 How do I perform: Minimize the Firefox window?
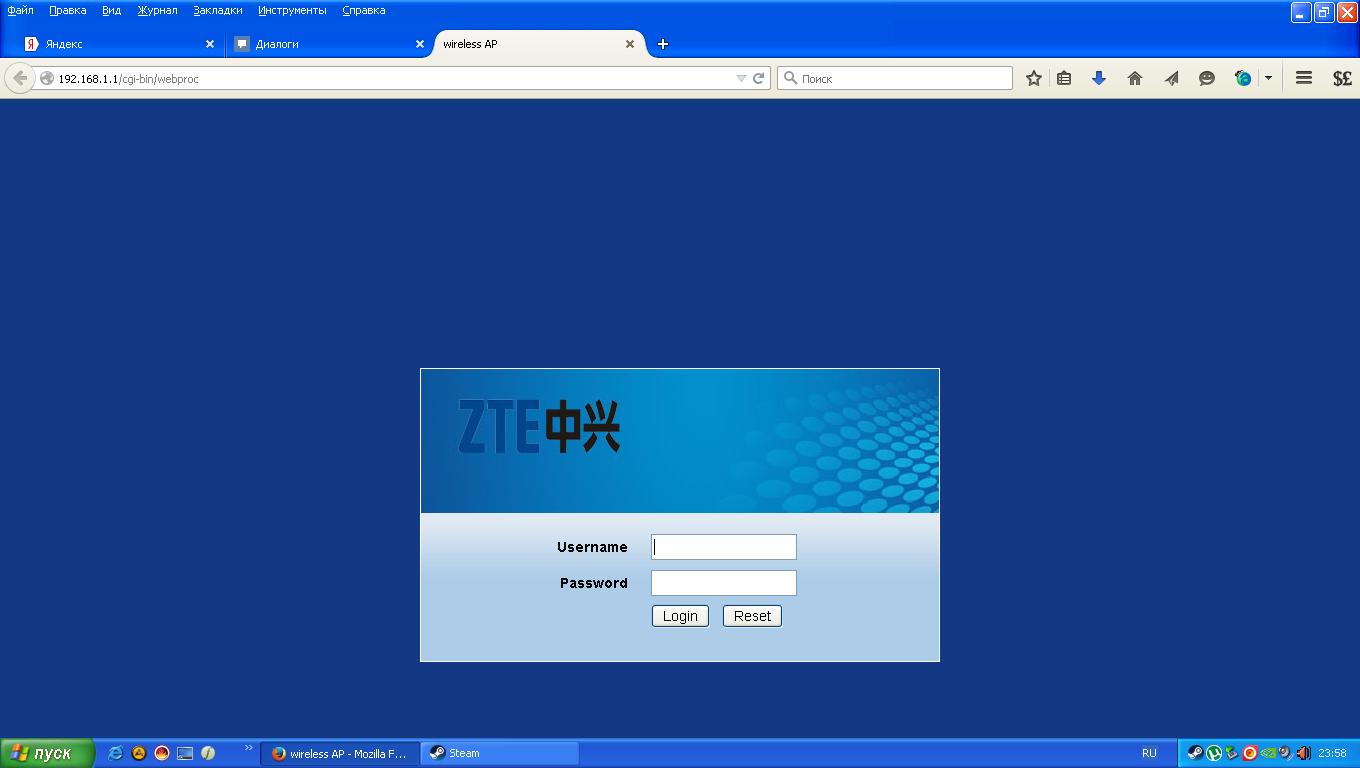[1300, 12]
